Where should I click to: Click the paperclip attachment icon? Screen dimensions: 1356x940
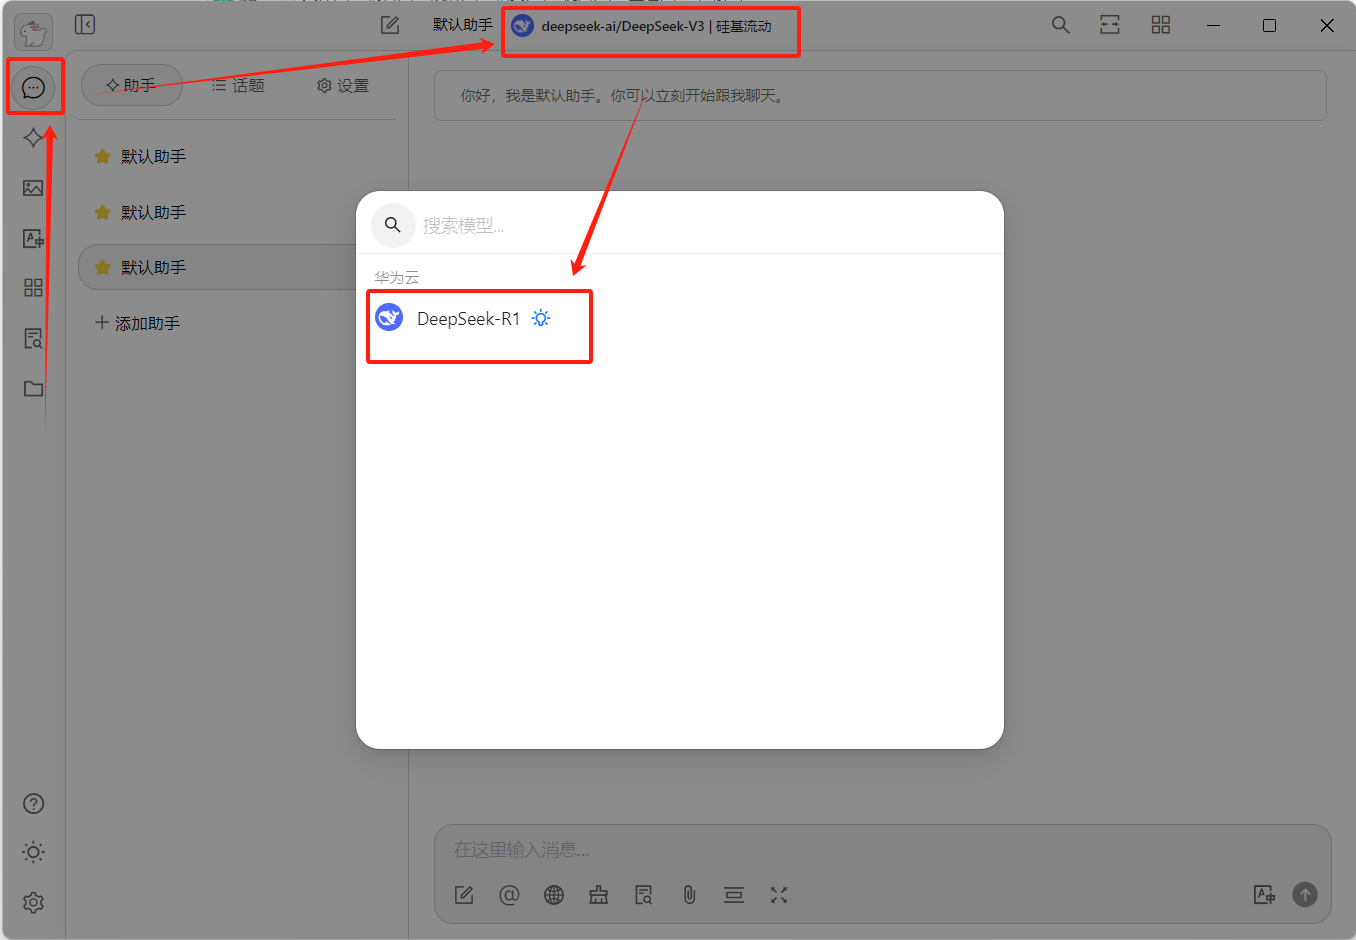pyautogui.click(x=689, y=895)
